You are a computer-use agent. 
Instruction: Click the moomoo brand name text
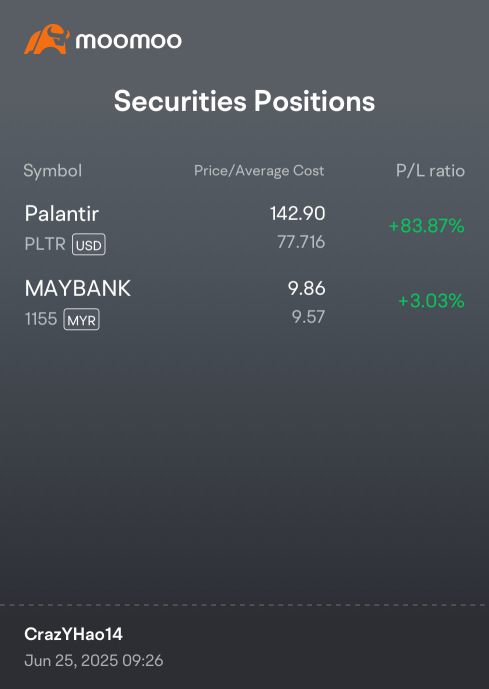tap(128, 41)
